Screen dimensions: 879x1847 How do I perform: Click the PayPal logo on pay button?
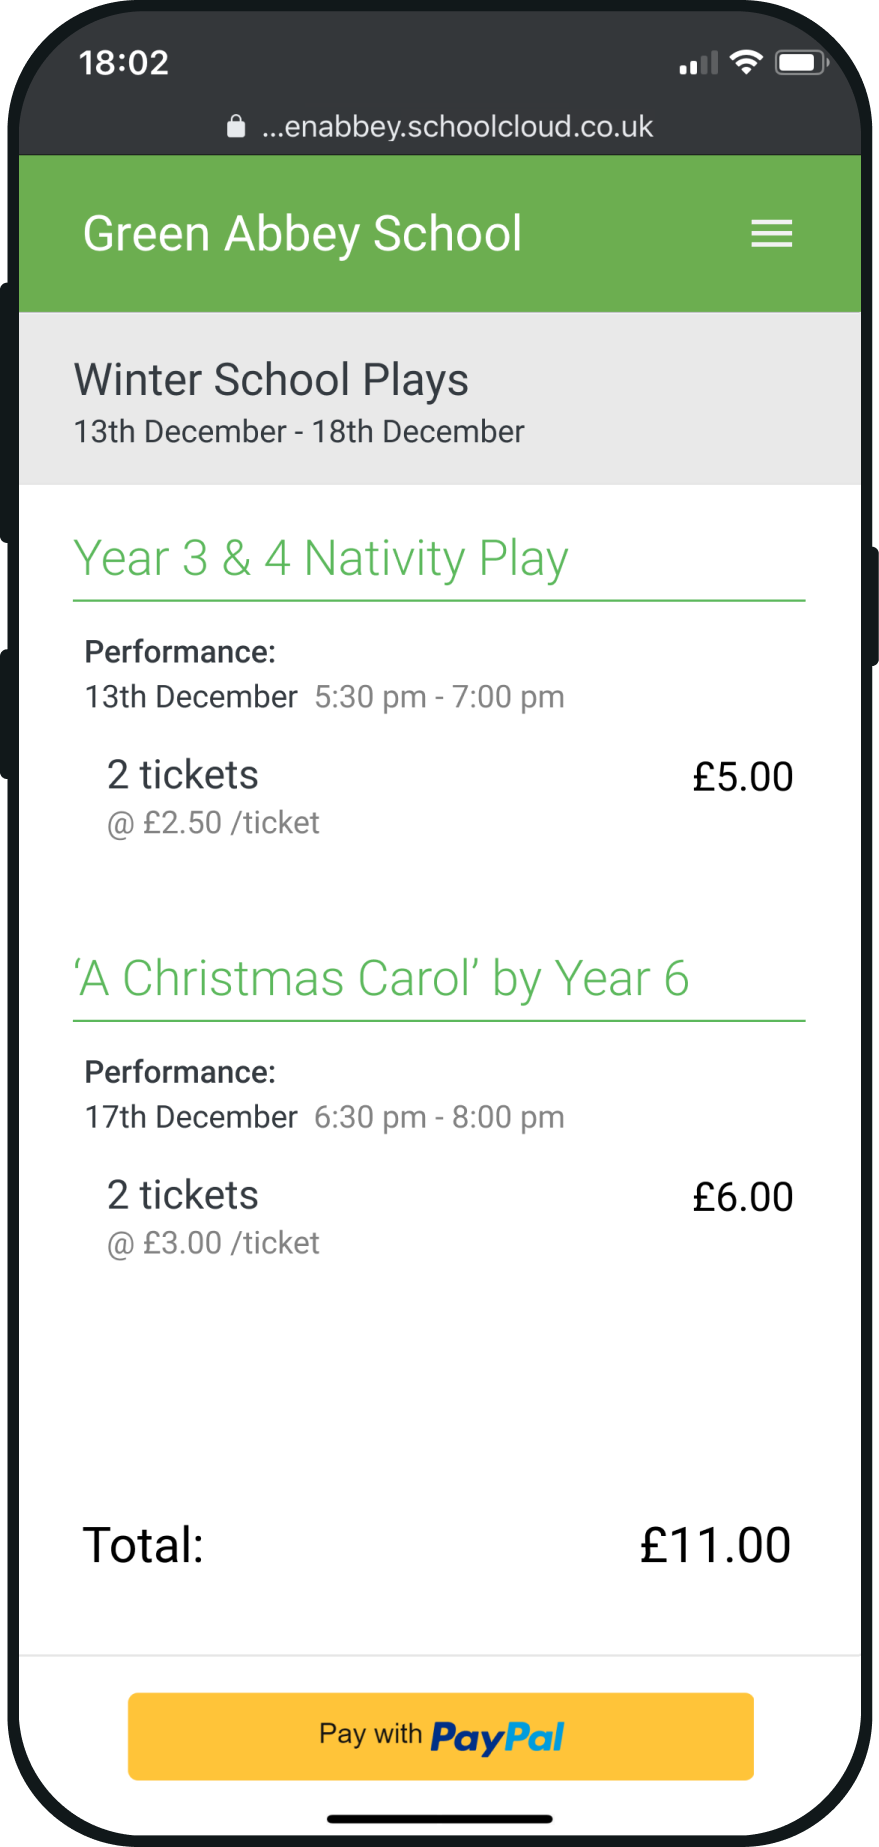click(x=497, y=1737)
